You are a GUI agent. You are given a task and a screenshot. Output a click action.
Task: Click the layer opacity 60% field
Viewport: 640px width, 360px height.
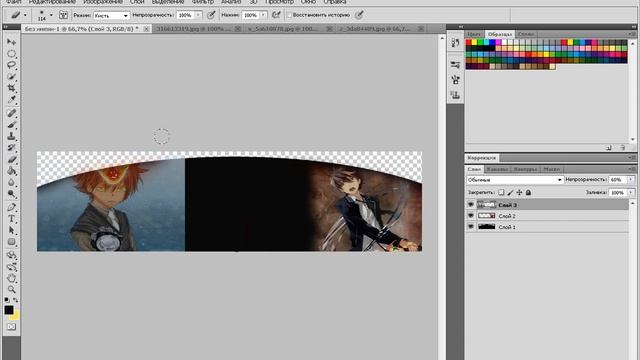(617, 180)
